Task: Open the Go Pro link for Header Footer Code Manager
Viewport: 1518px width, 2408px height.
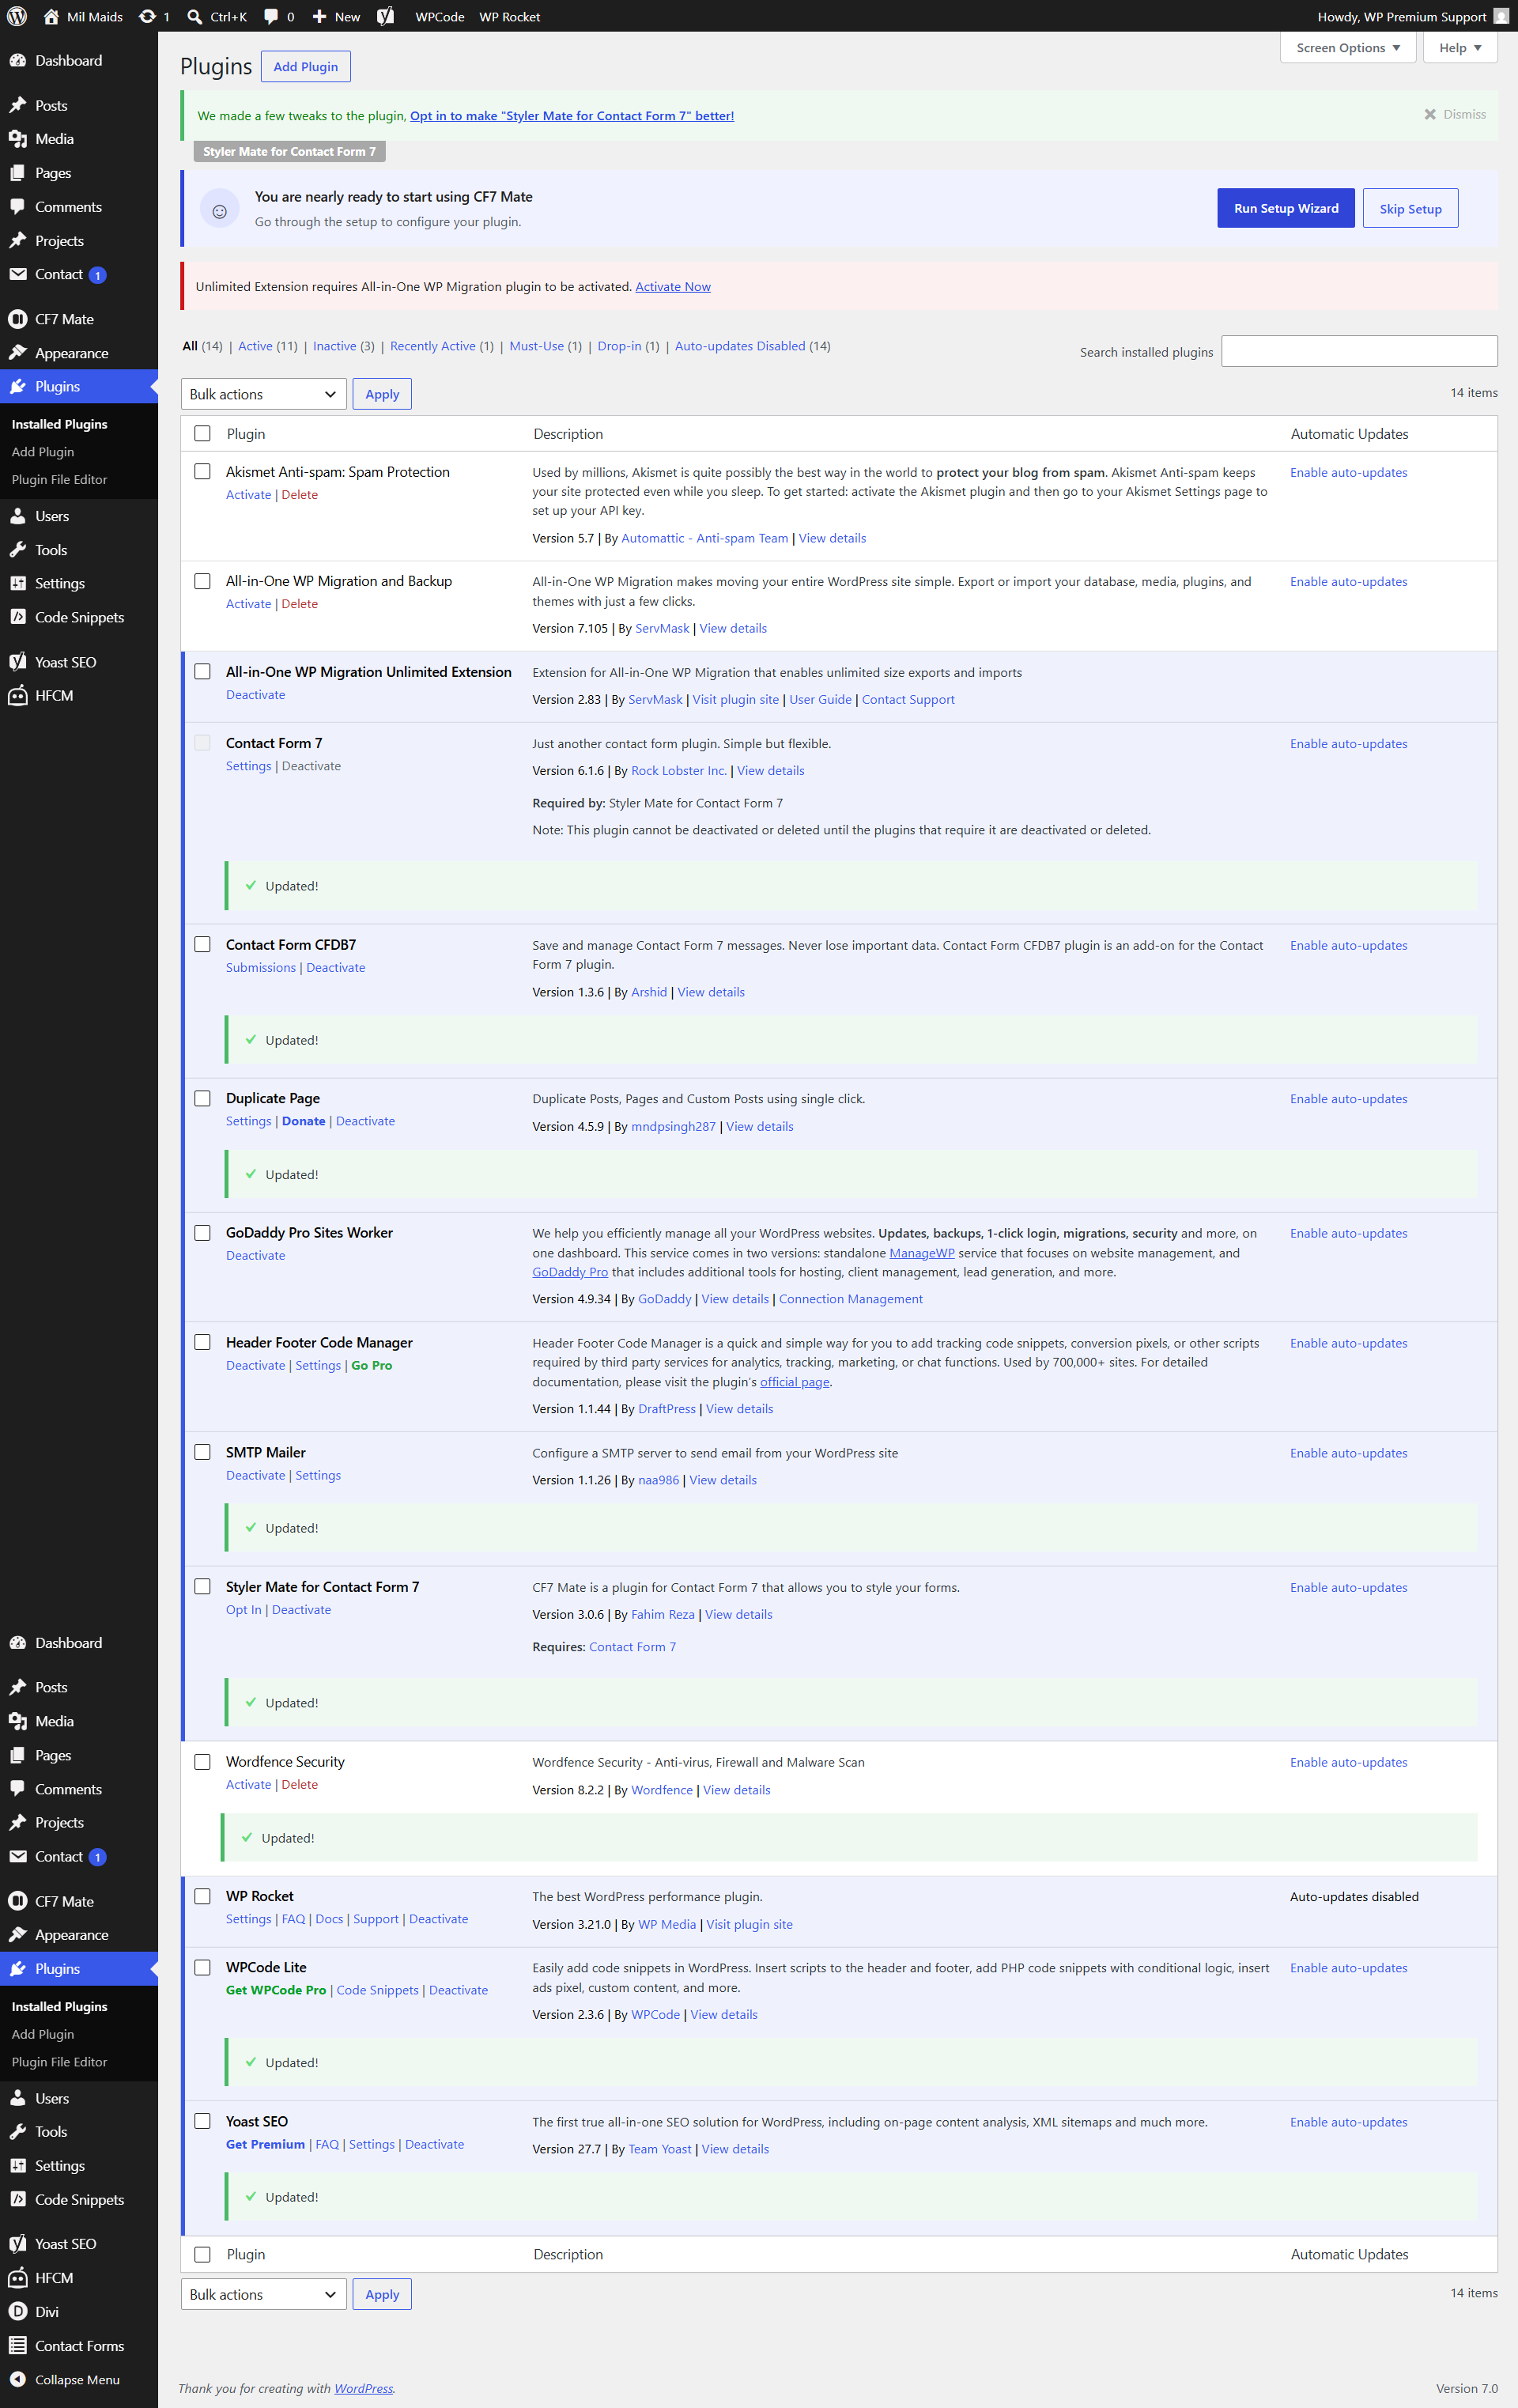Action: point(372,1365)
